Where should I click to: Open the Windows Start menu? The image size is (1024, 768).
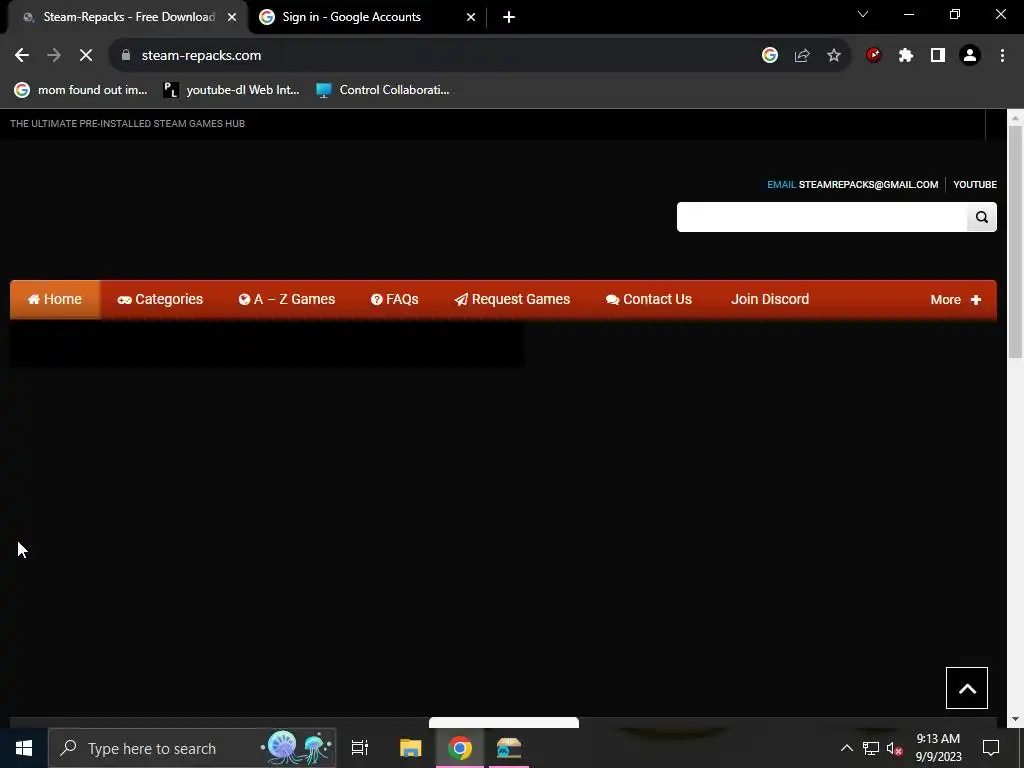[24, 748]
